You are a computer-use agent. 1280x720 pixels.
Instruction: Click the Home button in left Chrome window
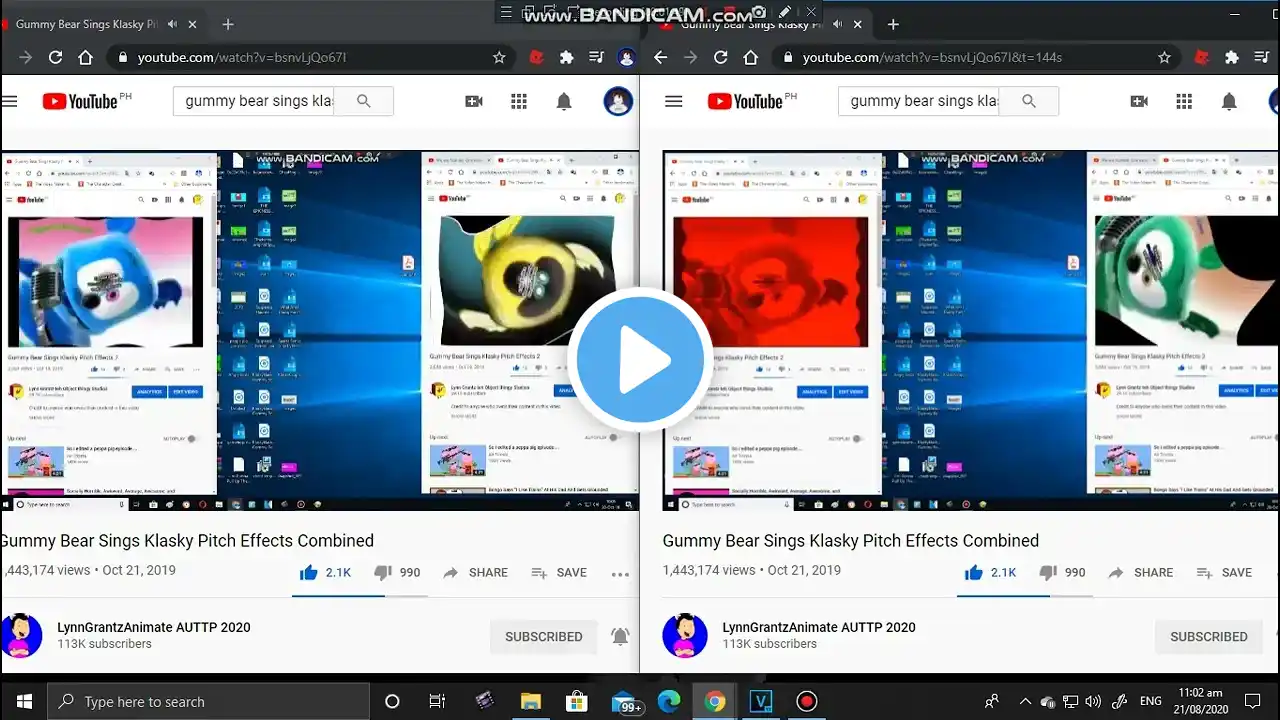coord(86,58)
